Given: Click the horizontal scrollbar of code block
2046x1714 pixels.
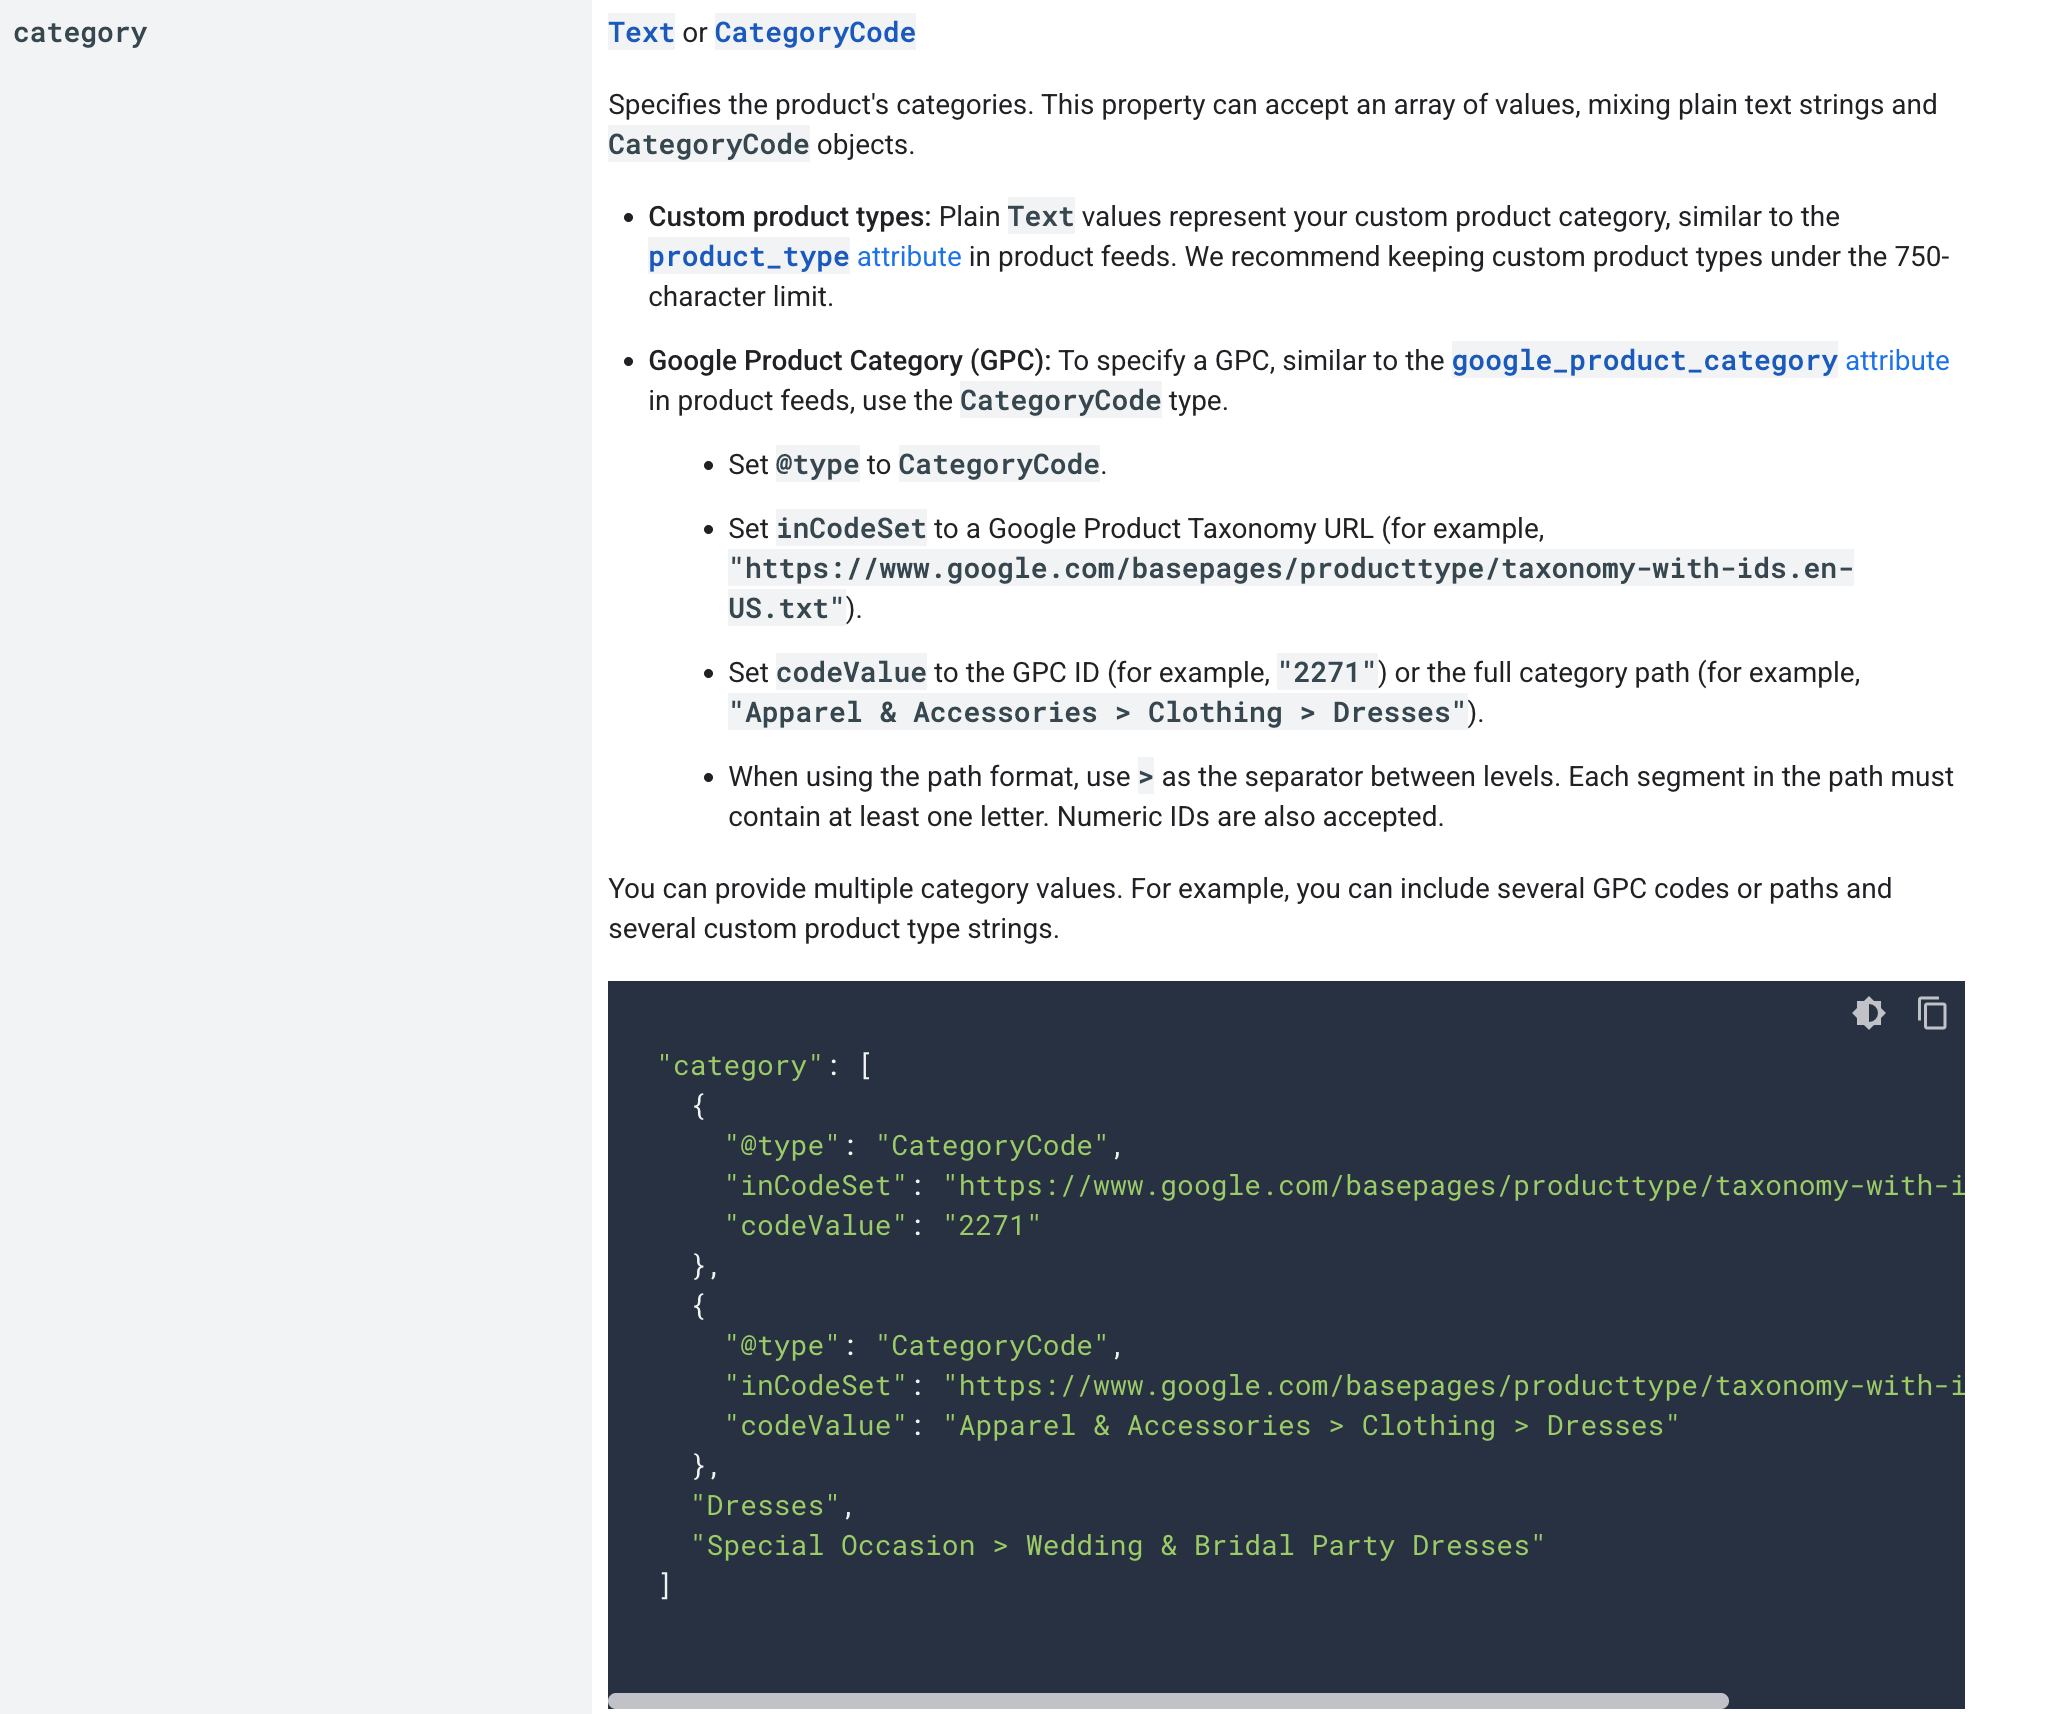Looking at the screenshot, I should pyautogui.click(x=1168, y=1700).
